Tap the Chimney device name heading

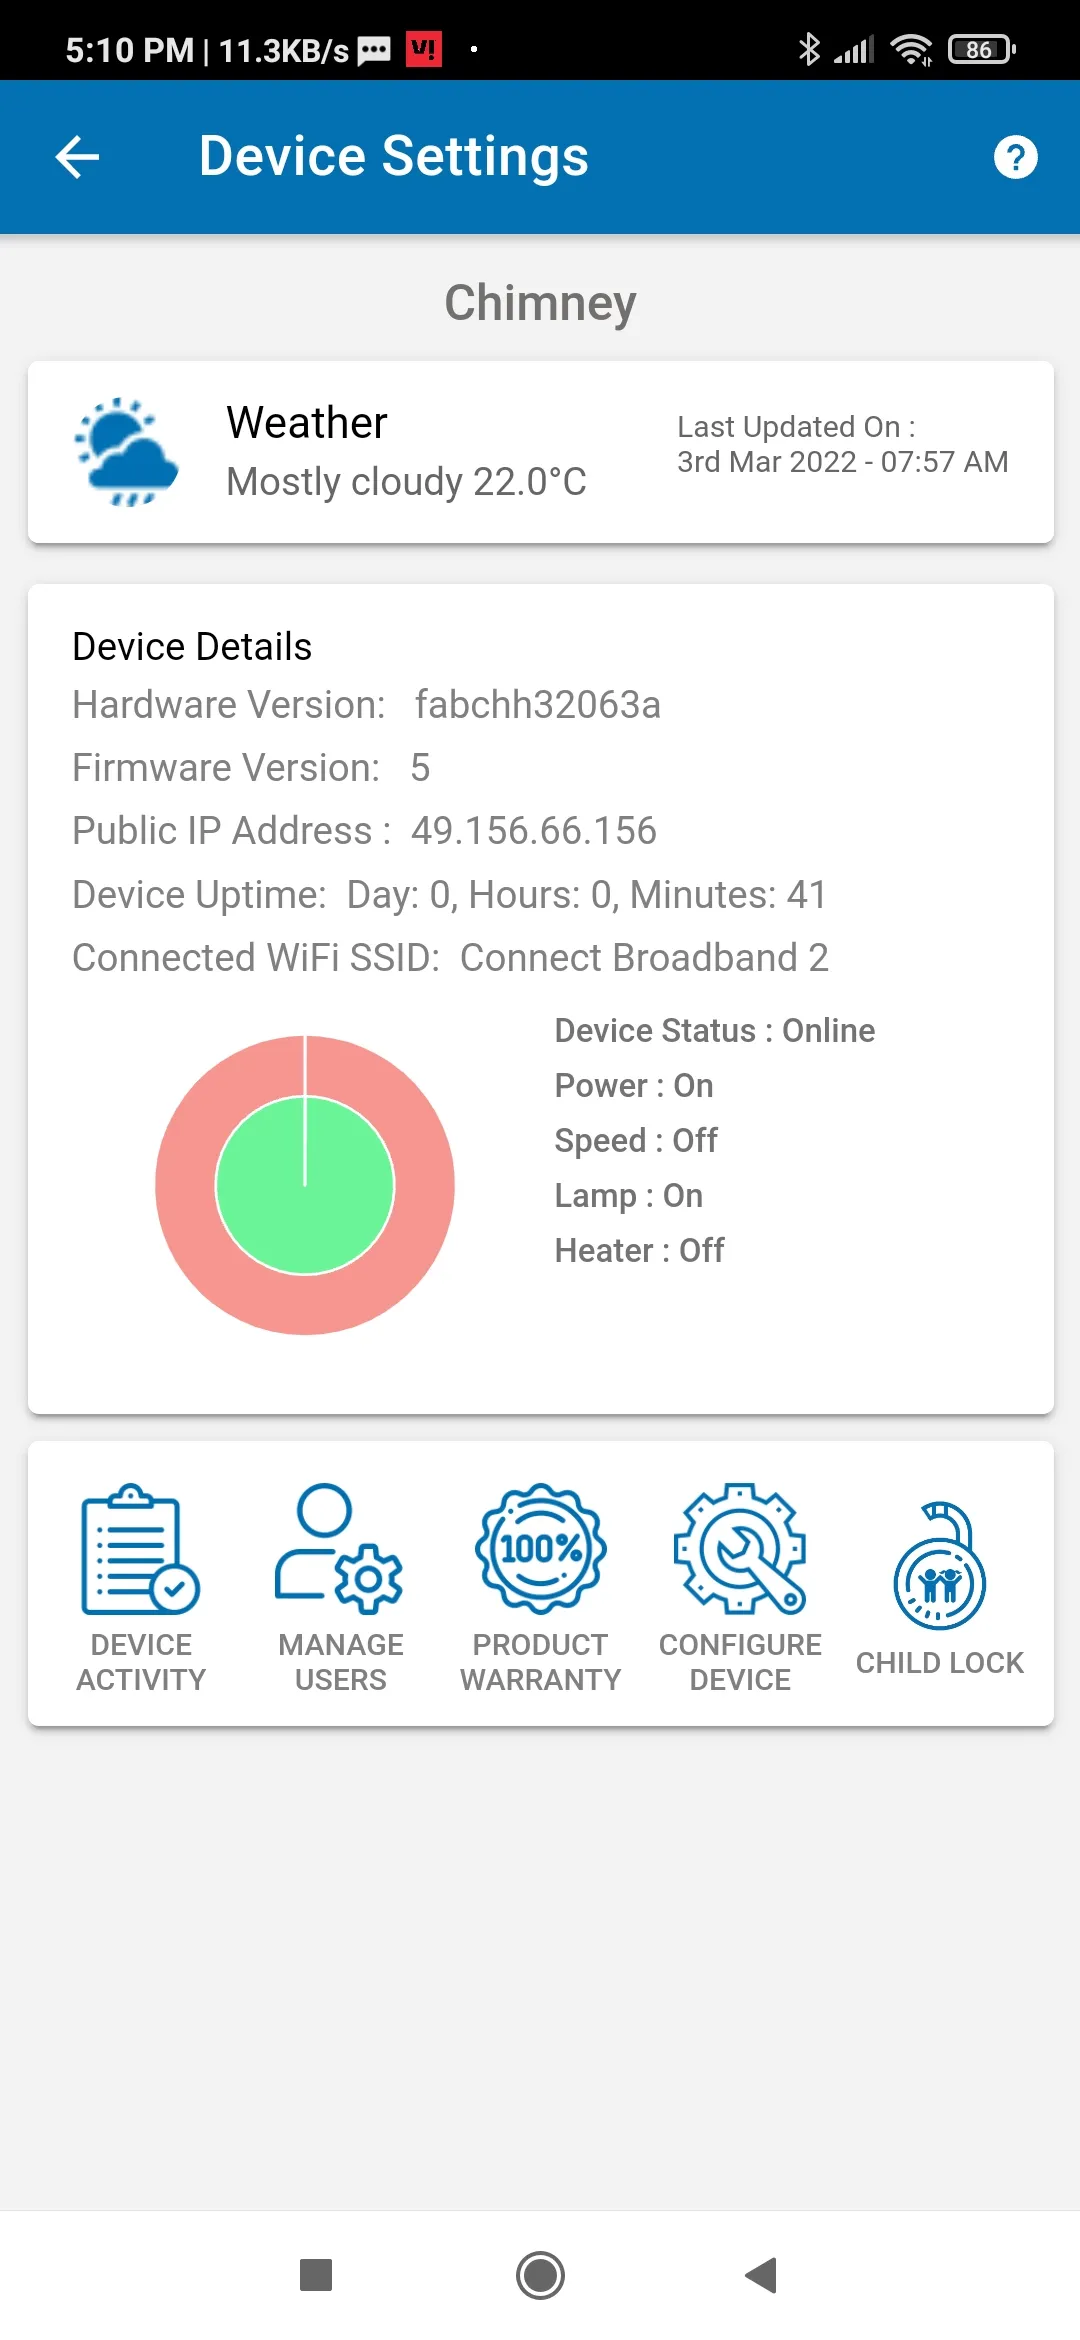[x=540, y=302]
